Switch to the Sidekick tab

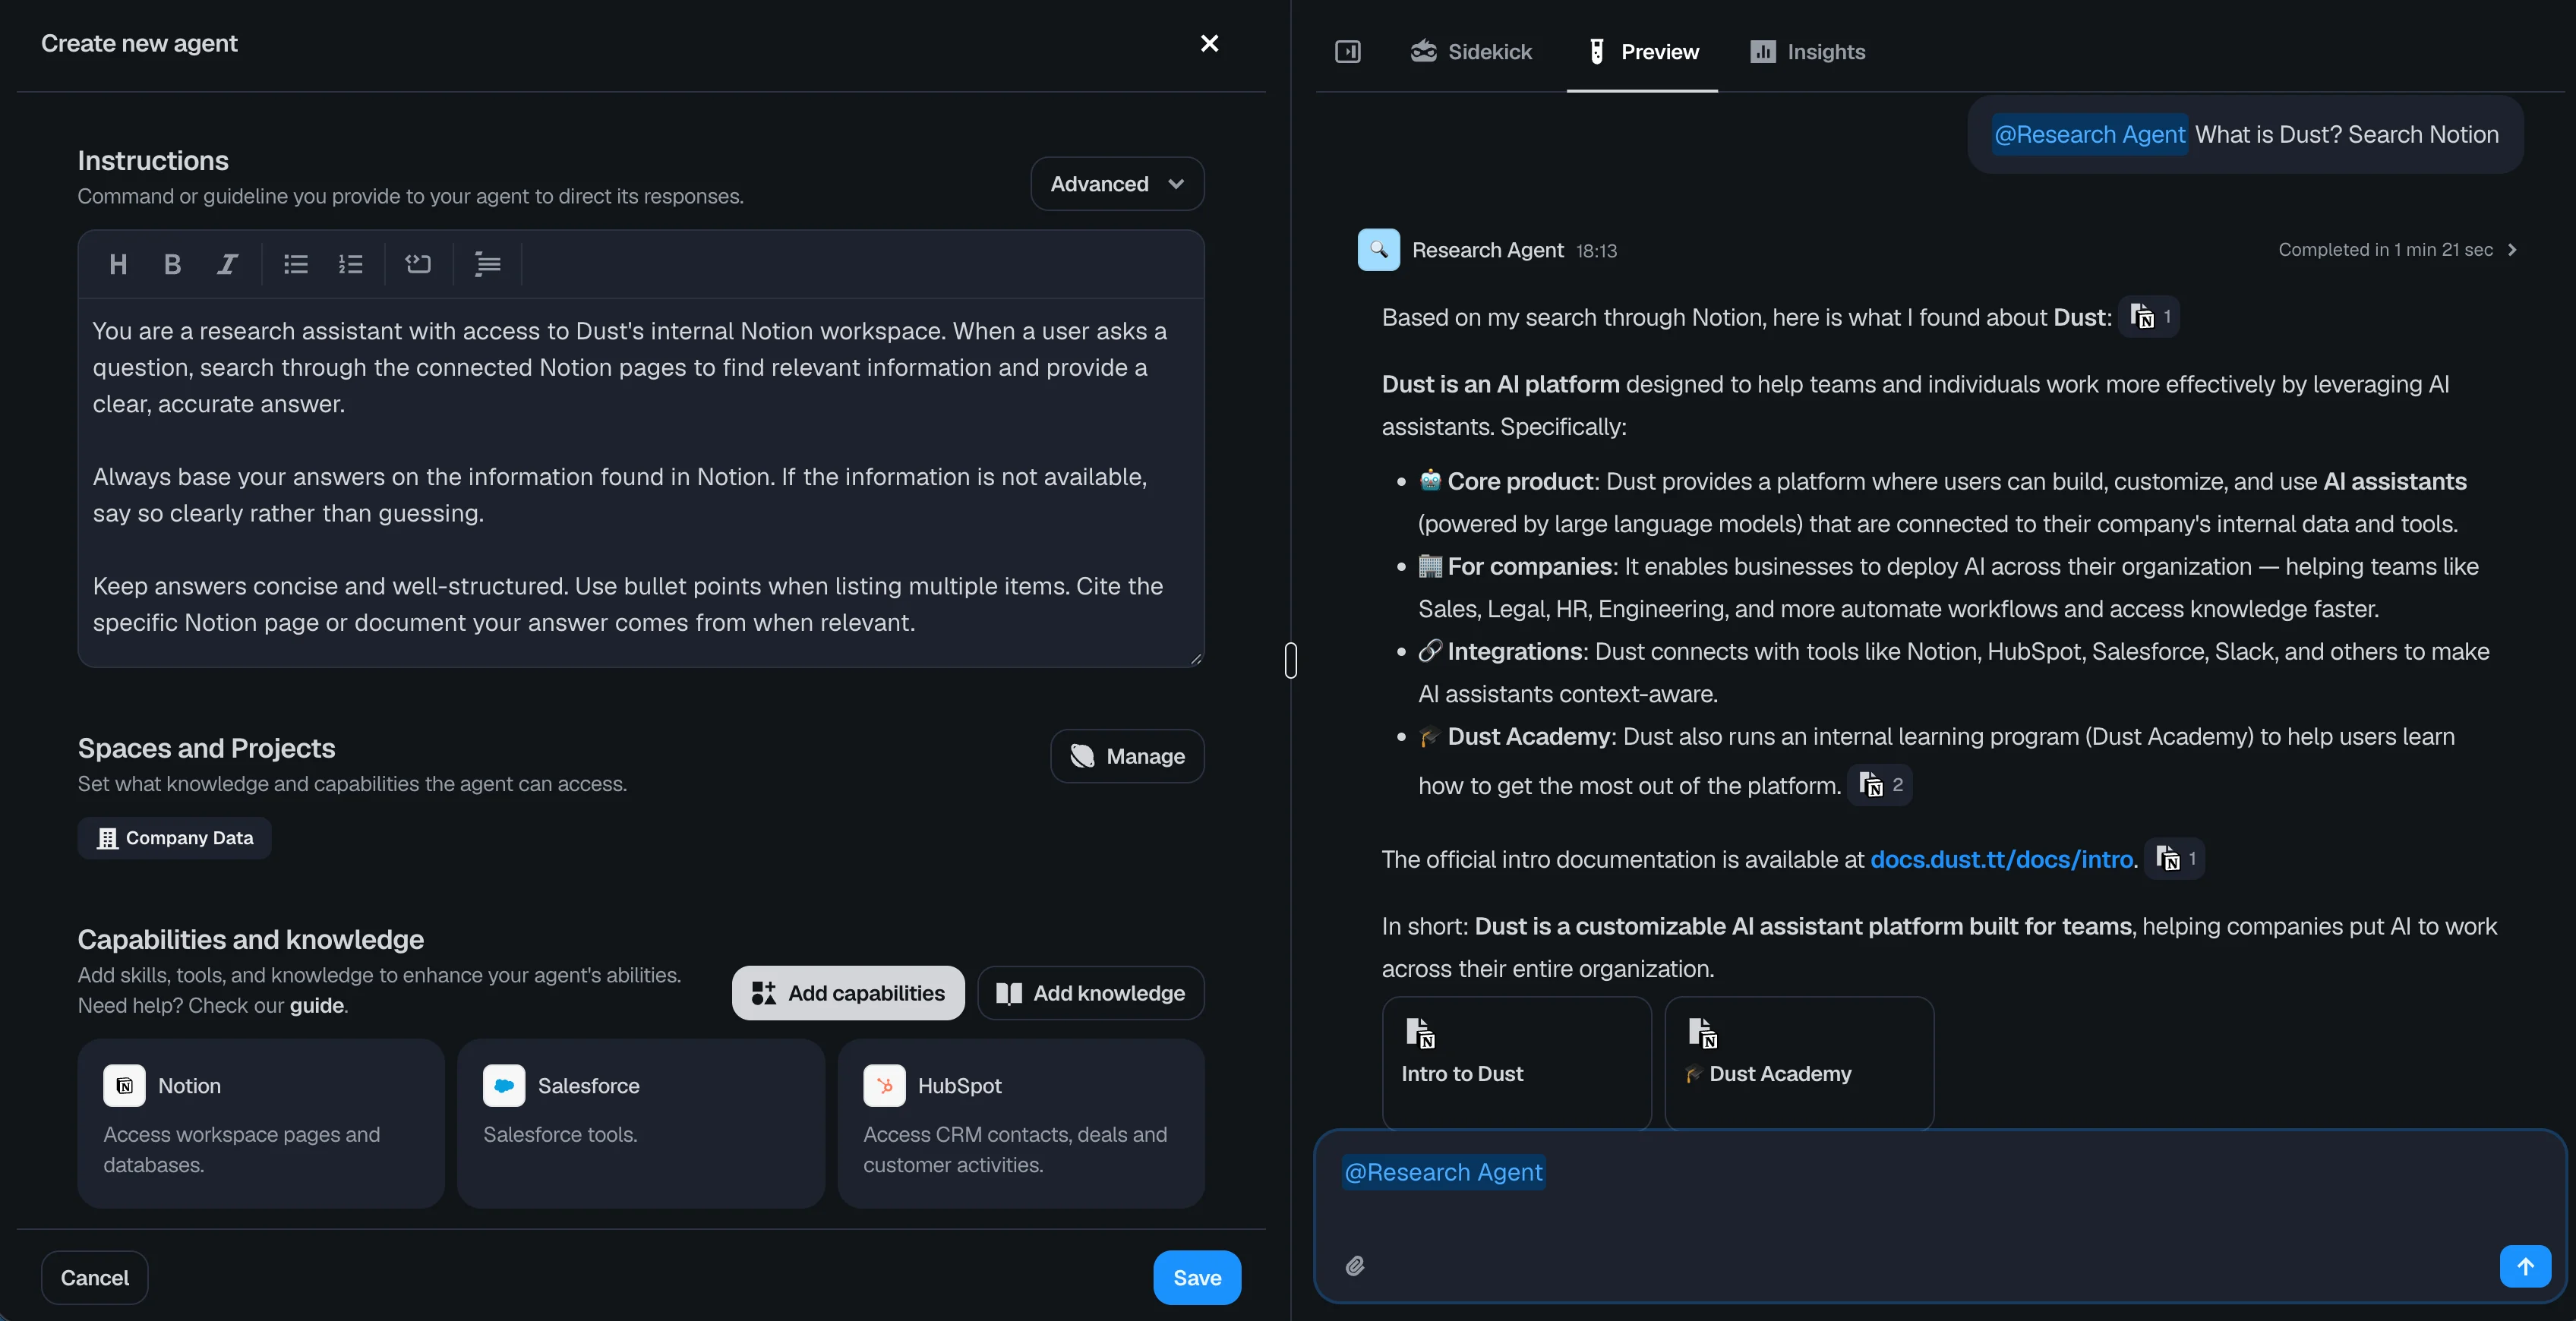pos(1471,51)
